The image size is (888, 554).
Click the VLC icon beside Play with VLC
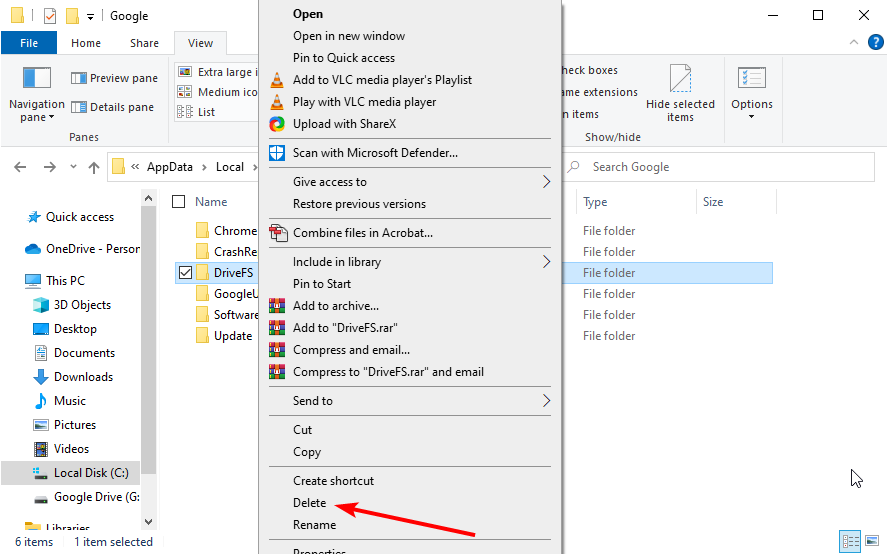[276, 102]
